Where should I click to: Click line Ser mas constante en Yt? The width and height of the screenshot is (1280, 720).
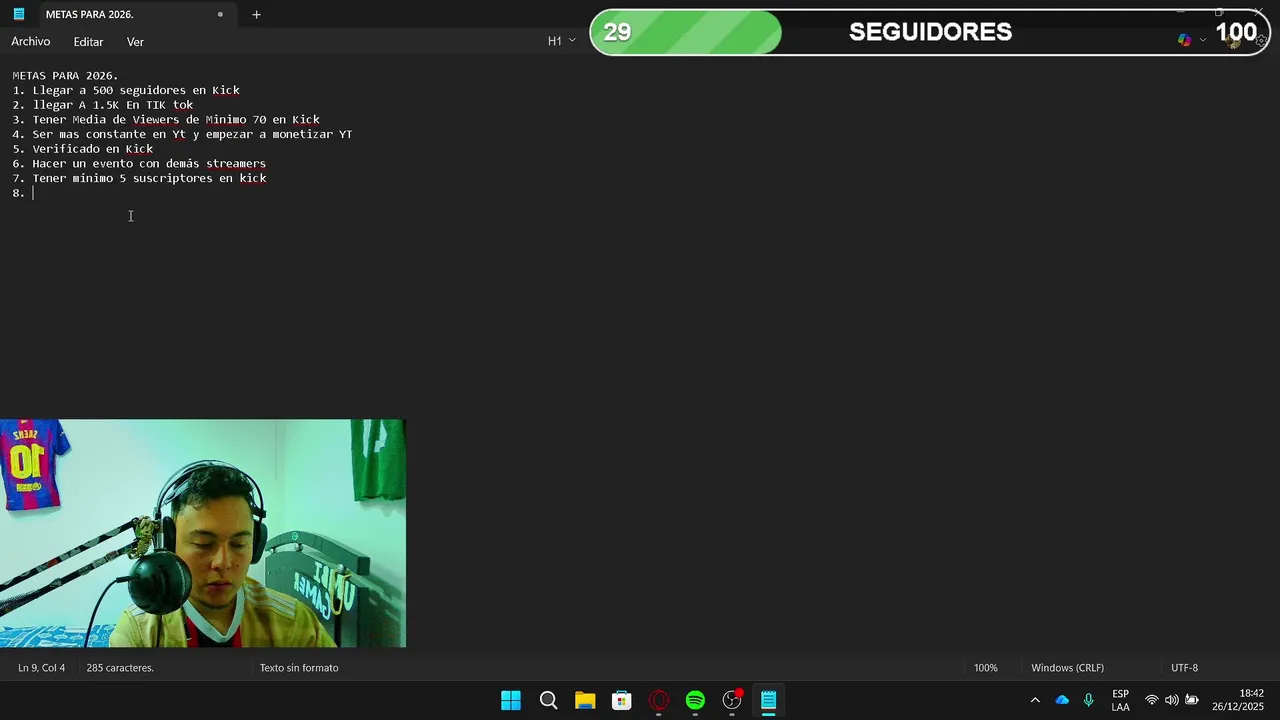[192, 134]
